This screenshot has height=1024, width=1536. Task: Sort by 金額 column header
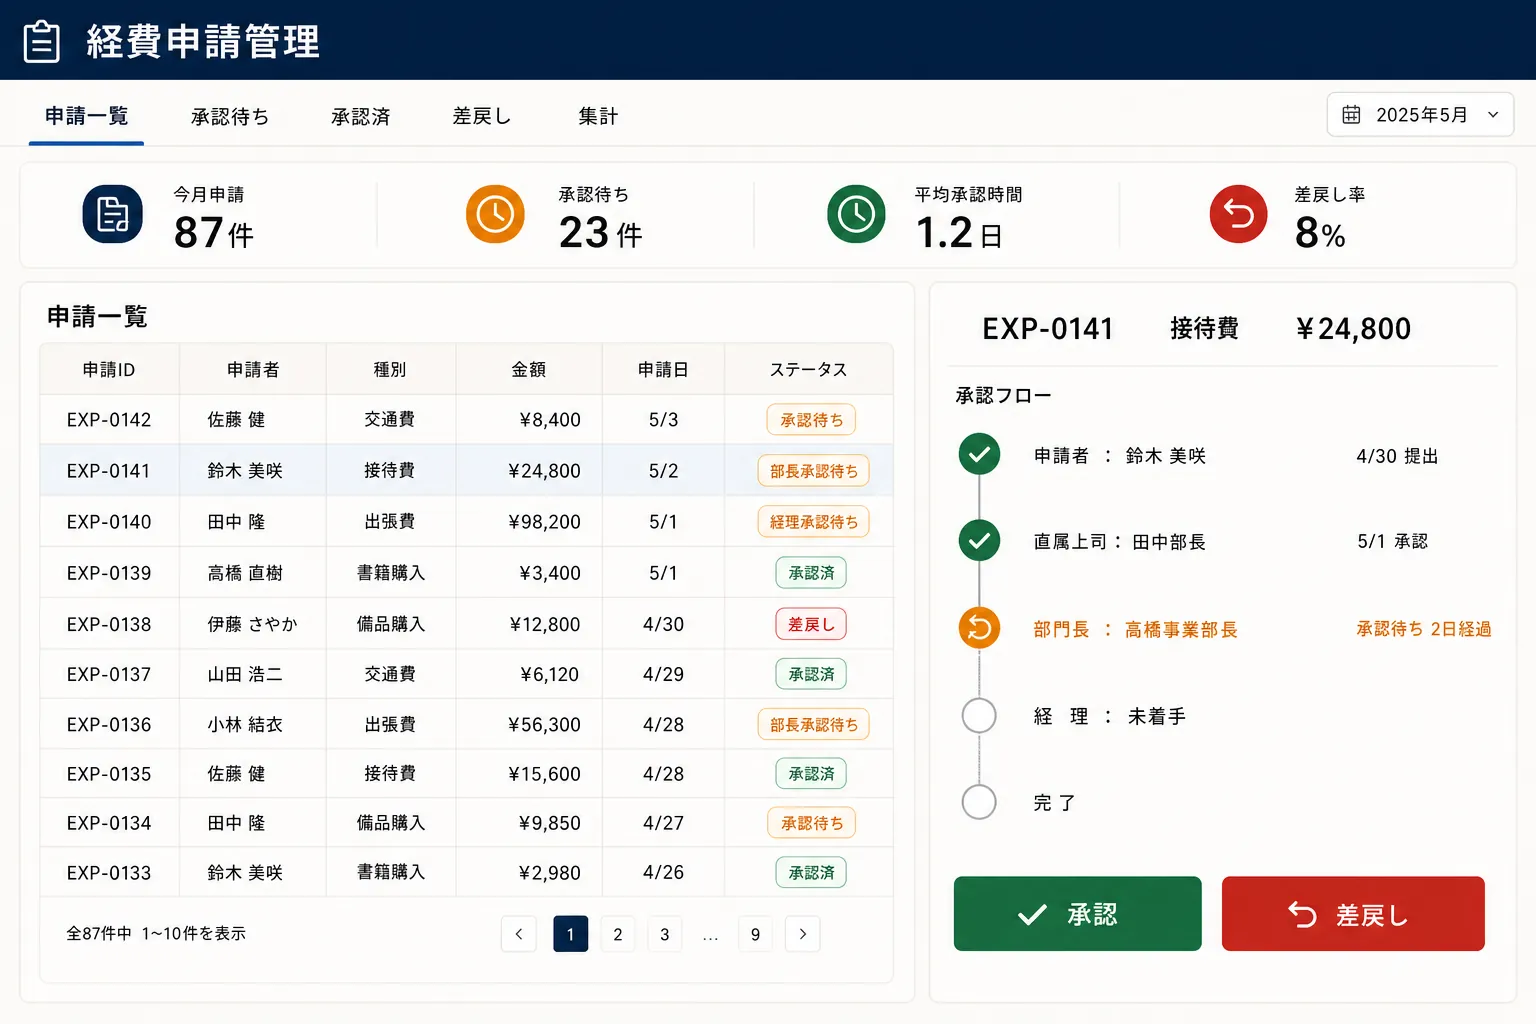click(x=529, y=369)
